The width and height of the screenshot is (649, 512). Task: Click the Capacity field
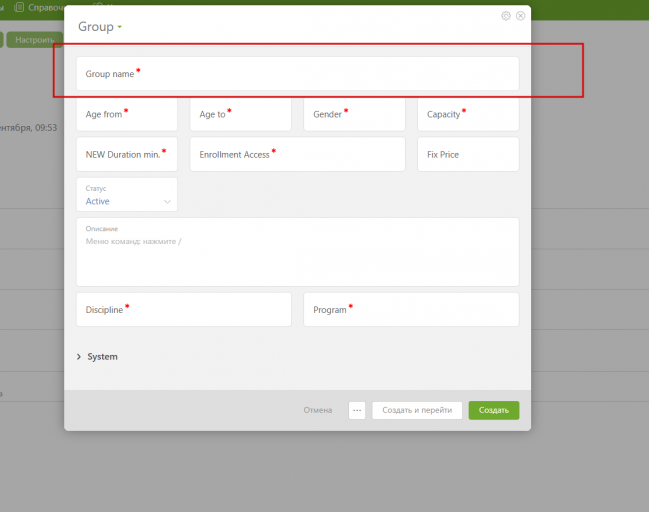468,114
